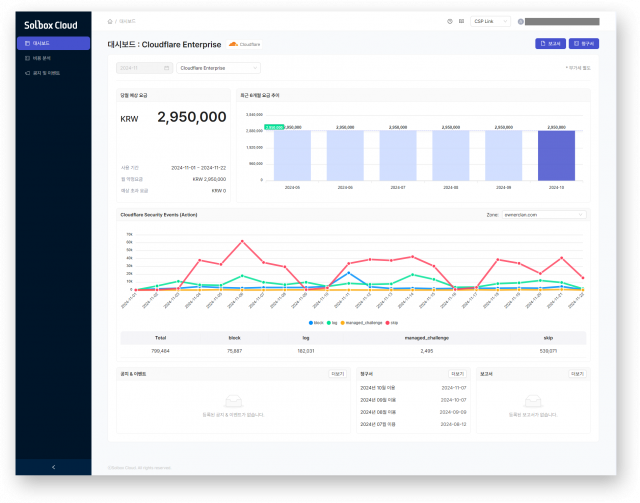Click the 2024-06 bar in the fee chart
Viewport: 640px width, 503px height.
(345, 156)
